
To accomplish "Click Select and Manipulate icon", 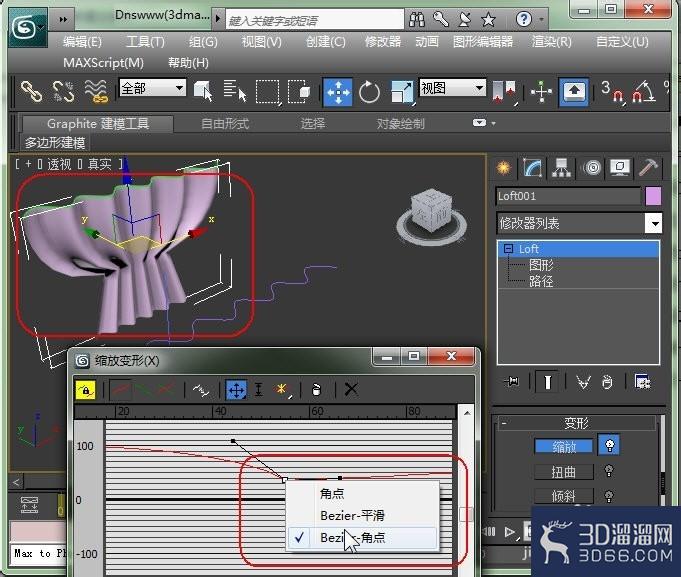I will click(x=542, y=92).
